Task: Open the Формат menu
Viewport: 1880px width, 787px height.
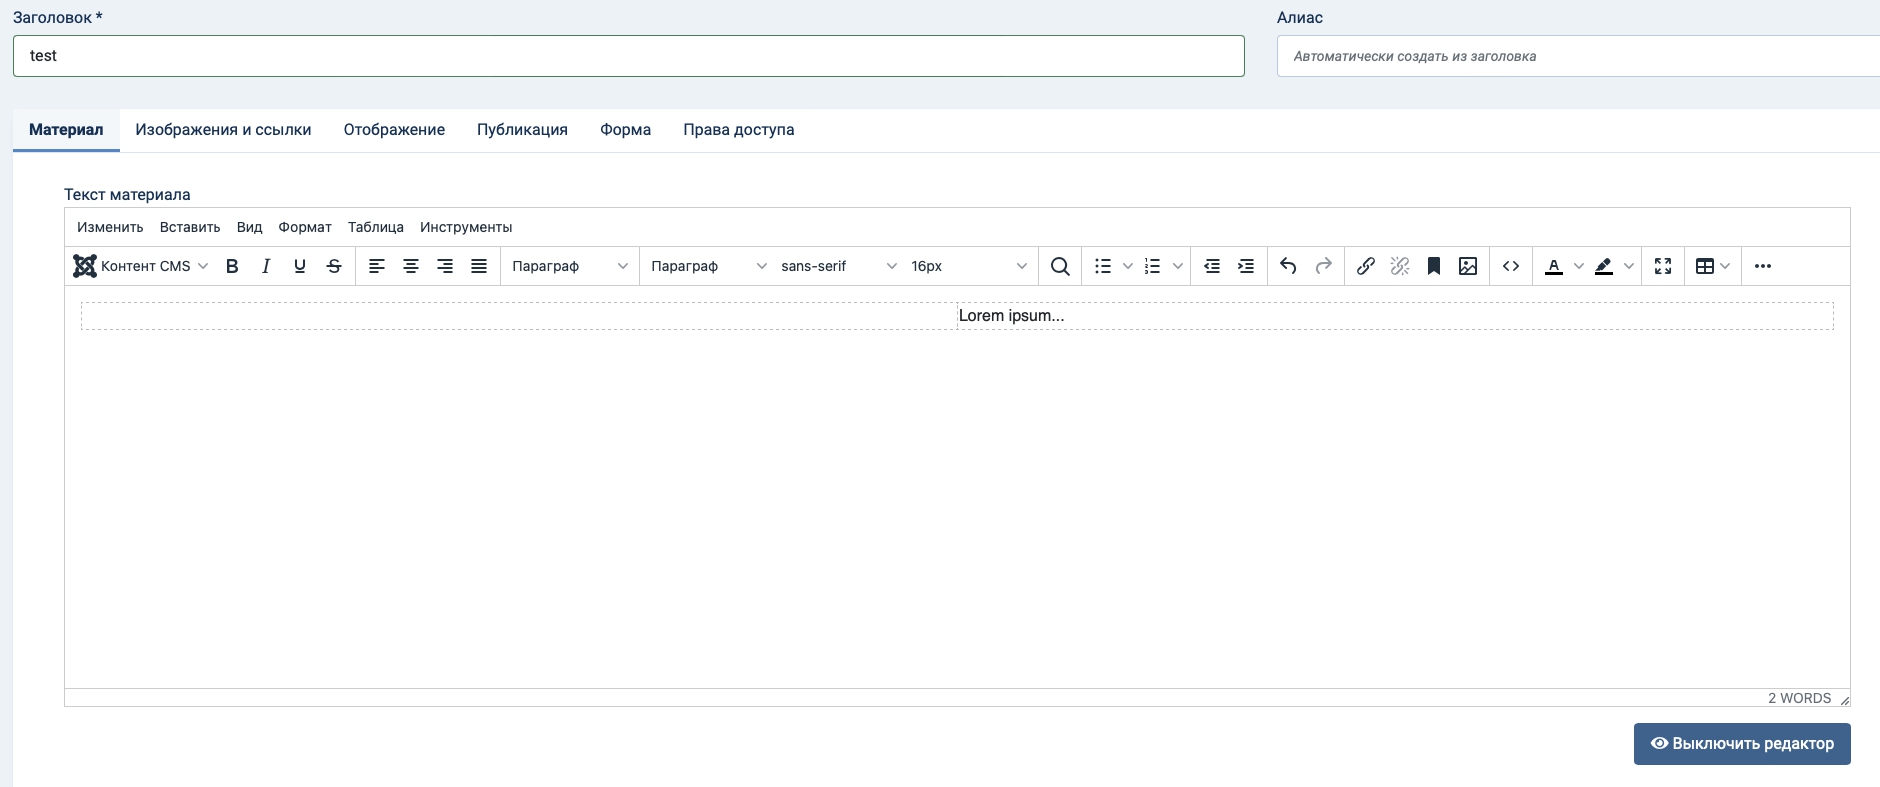Action: click(304, 227)
